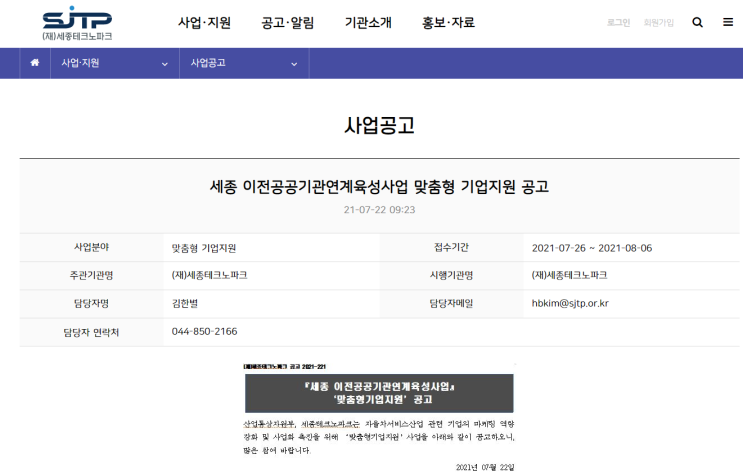Go to home via breadcrumb house icon
The width and height of the screenshot is (743, 473).
[35, 63]
